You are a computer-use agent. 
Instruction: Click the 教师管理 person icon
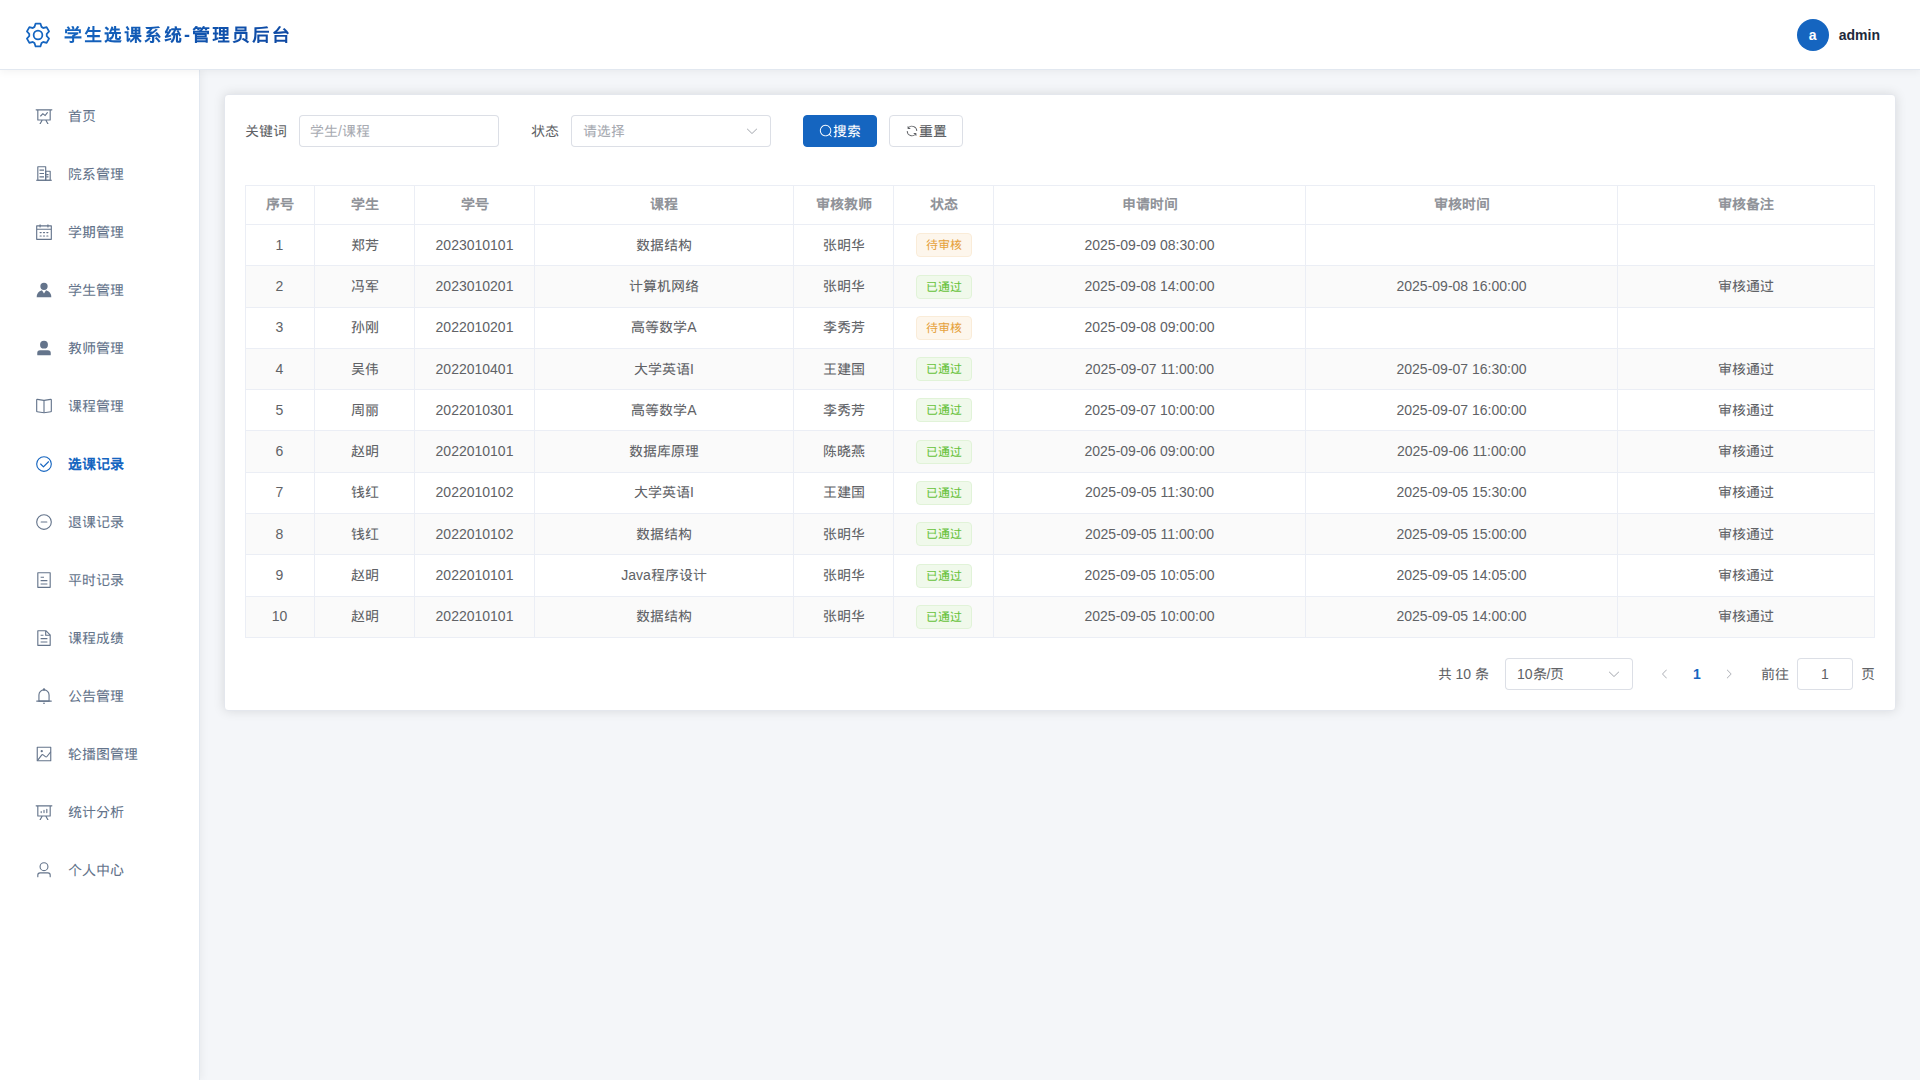[44, 348]
